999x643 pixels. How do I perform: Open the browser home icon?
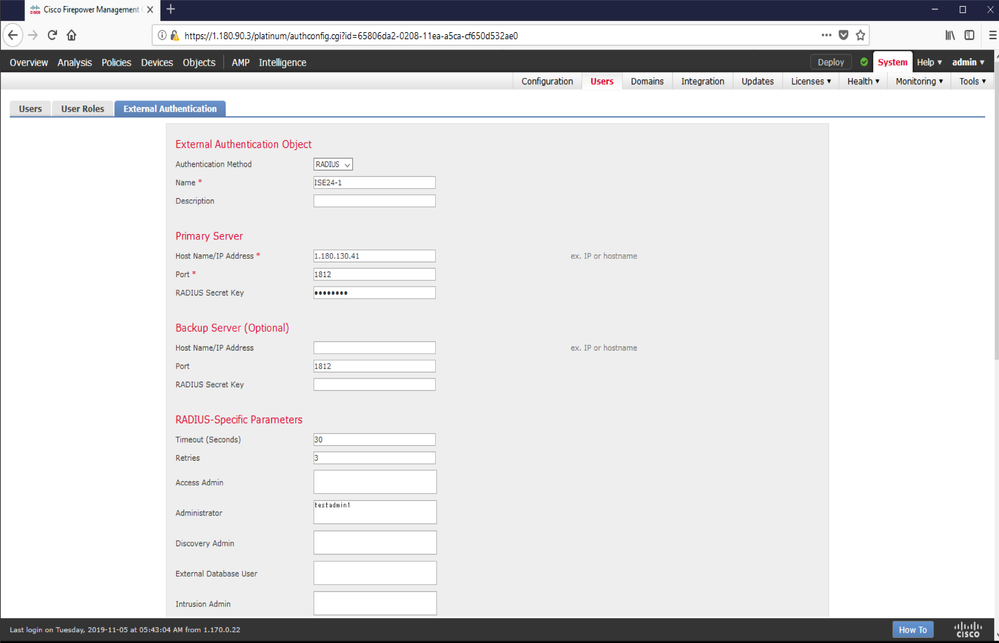tap(71, 35)
